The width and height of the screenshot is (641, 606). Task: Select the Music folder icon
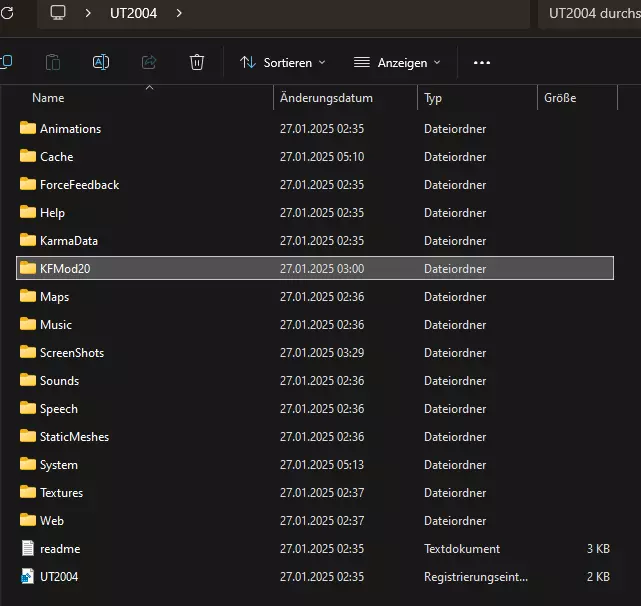point(28,324)
